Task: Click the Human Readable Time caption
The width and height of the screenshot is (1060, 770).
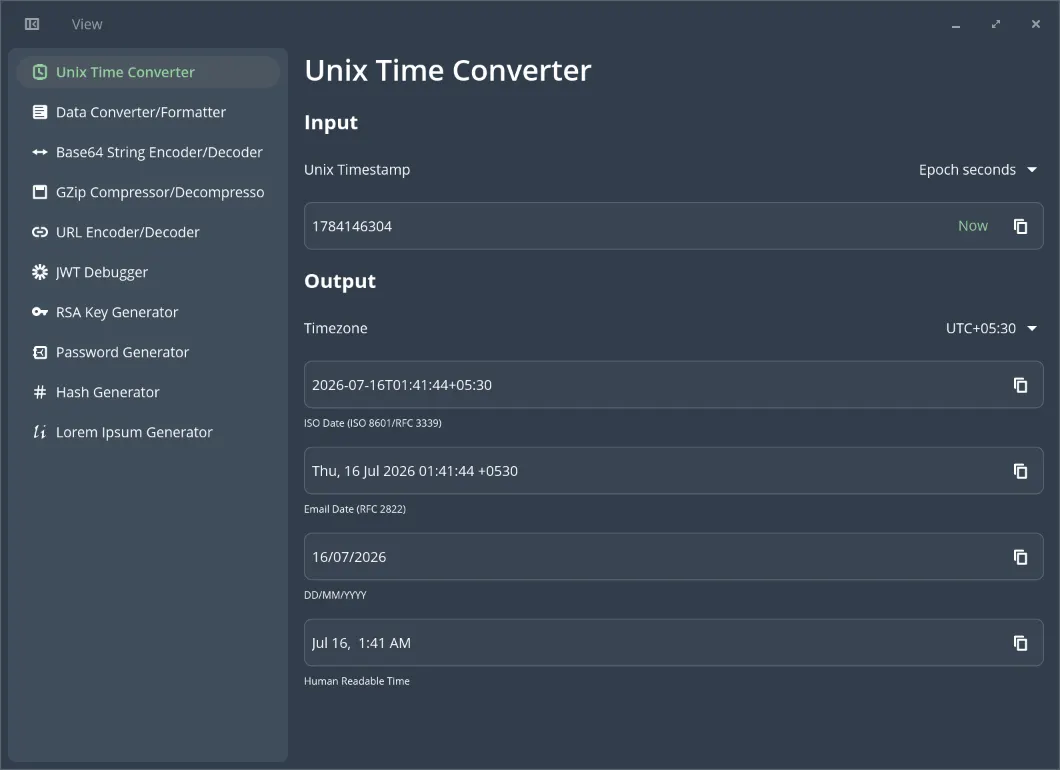Action: [357, 681]
